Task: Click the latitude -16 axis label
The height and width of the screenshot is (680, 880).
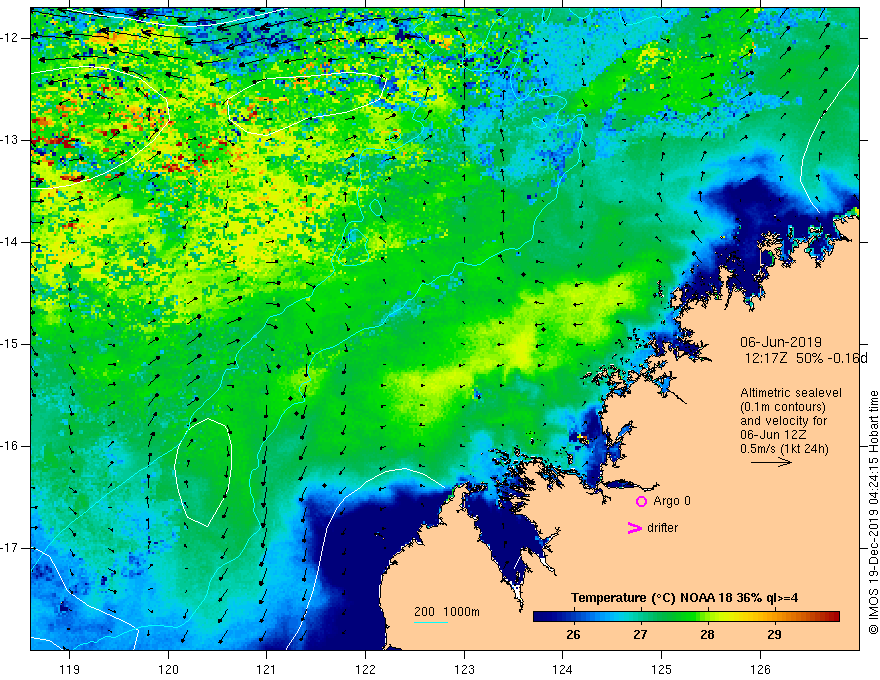Action: [x=11, y=446]
